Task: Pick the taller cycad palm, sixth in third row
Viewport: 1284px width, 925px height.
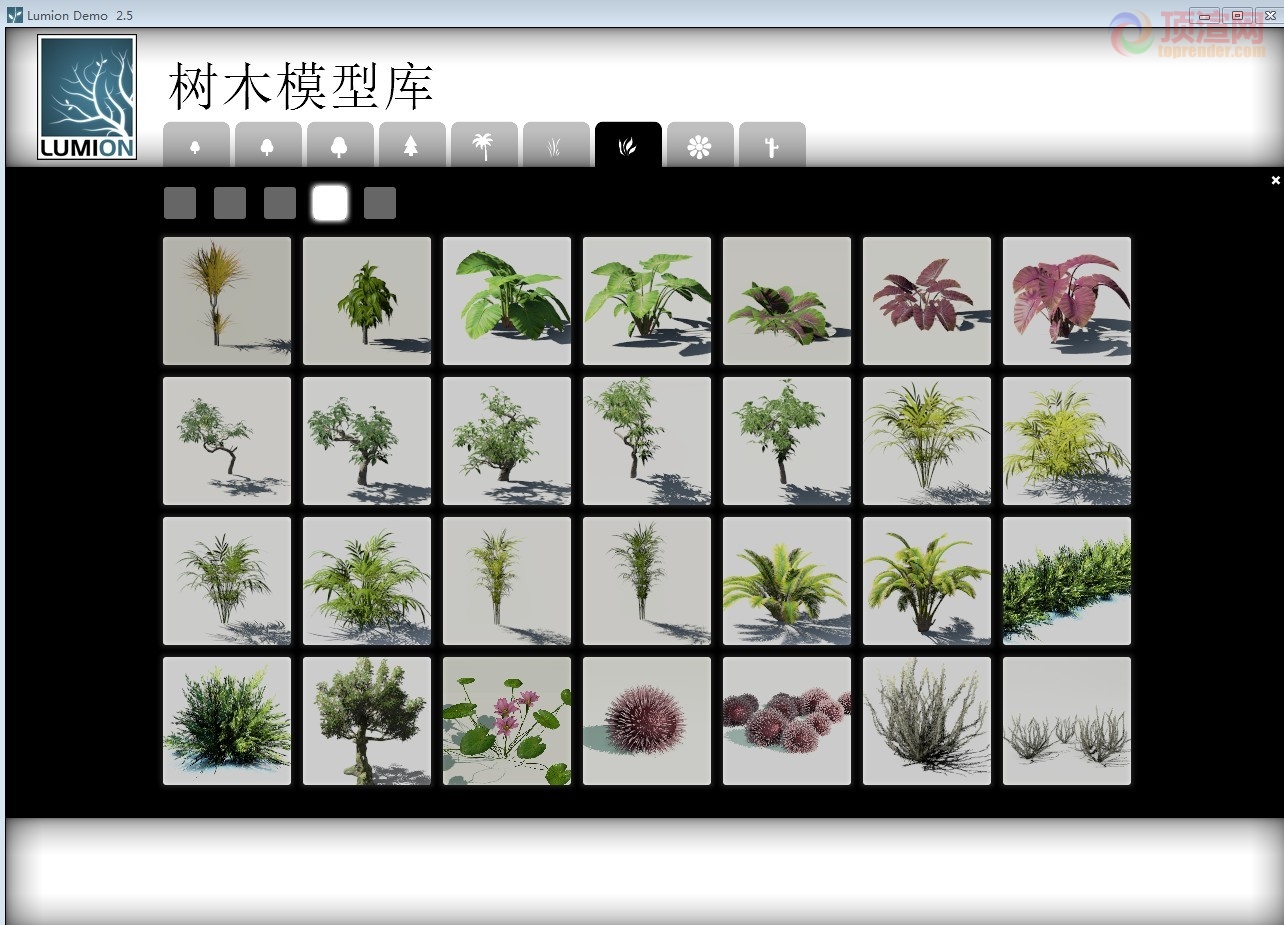Action: click(927, 581)
